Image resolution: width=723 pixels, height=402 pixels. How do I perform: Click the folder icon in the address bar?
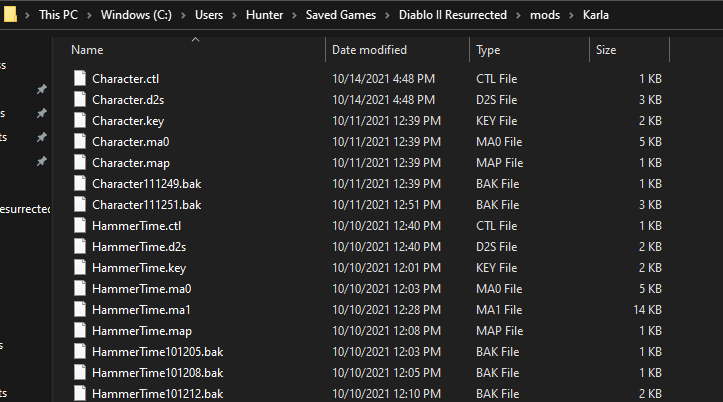pos(10,14)
